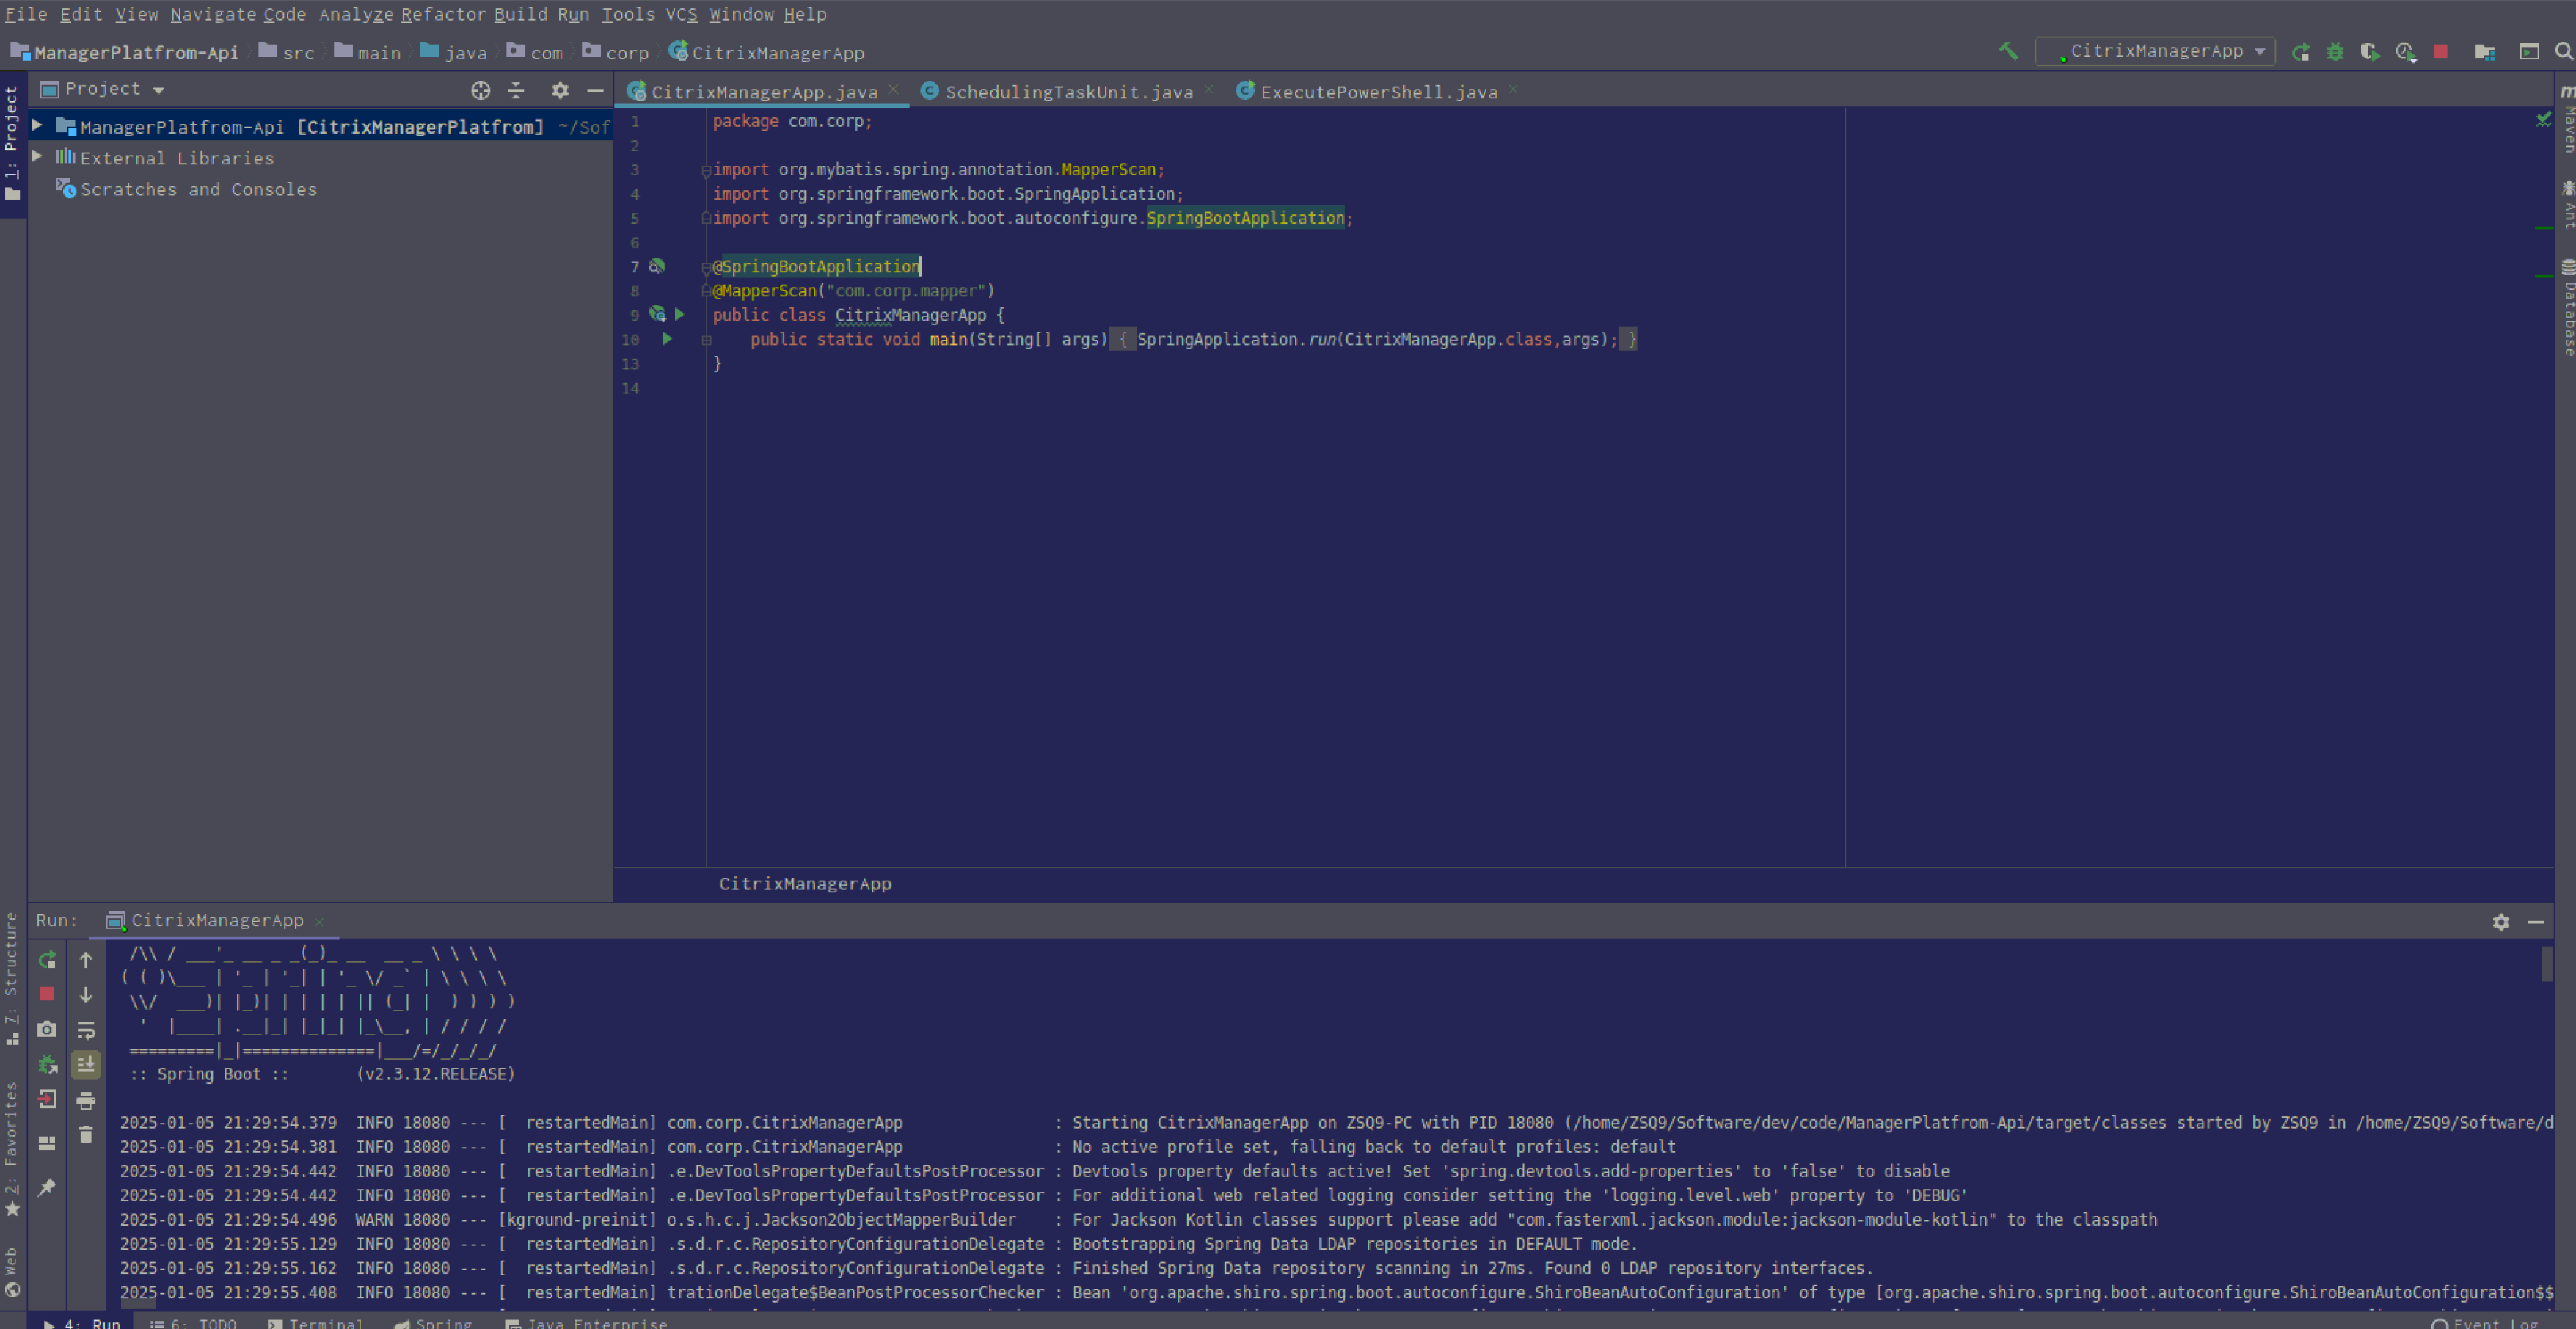
Task: Expand the External Libraries node
Action: (x=37, y=157)
